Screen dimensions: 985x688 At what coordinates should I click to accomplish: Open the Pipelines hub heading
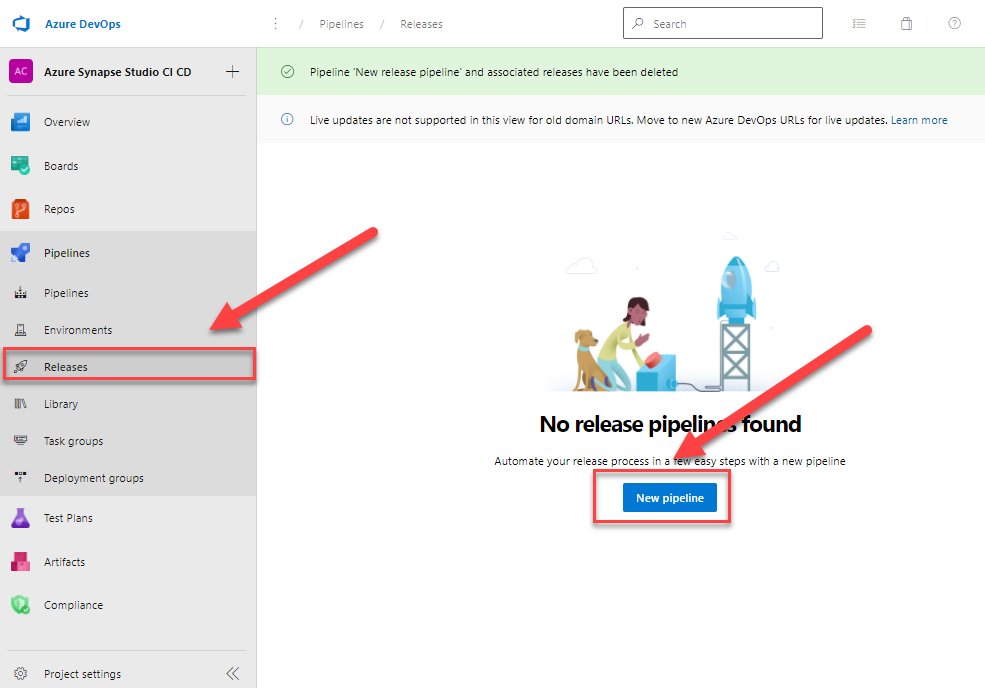[67, 253]
